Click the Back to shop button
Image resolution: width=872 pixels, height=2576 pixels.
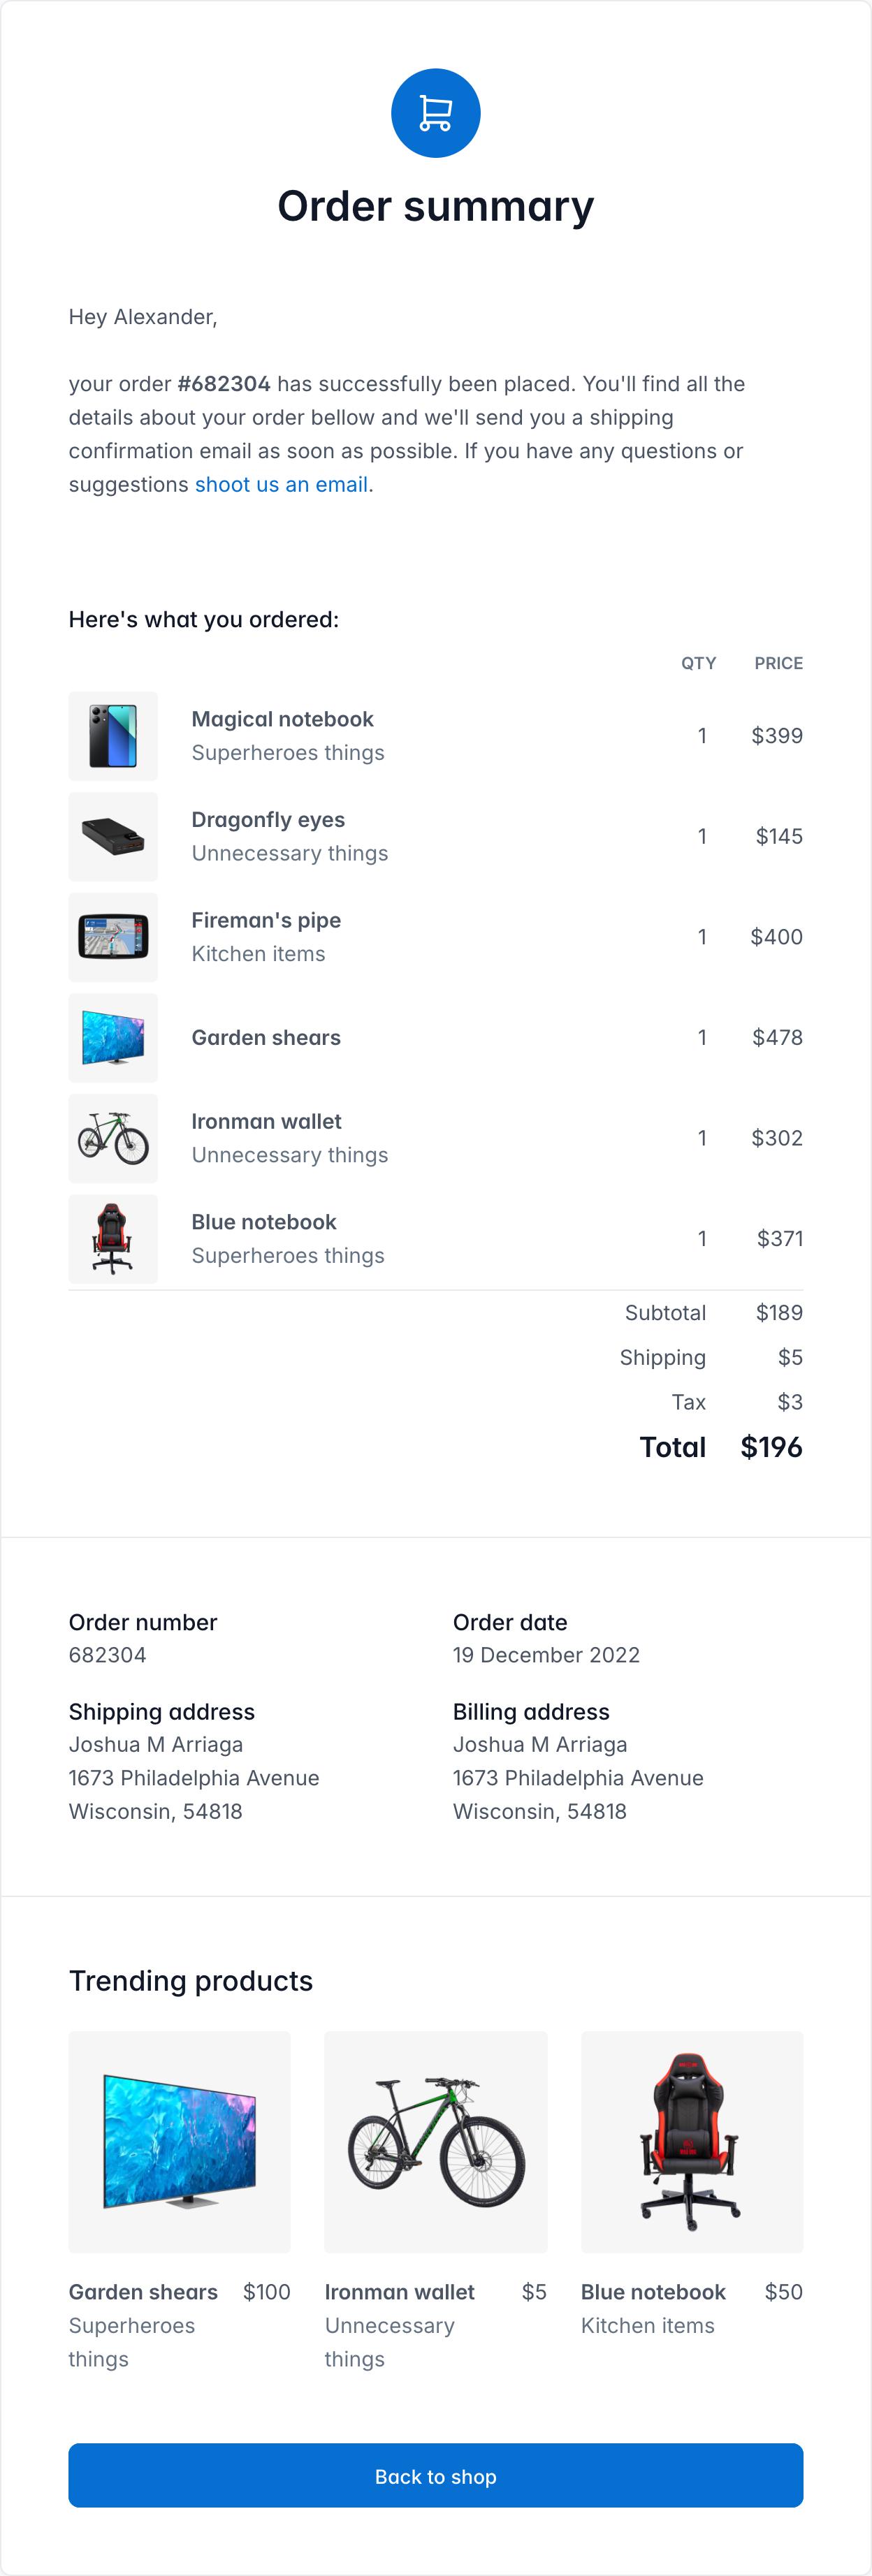pos(435,2476)
